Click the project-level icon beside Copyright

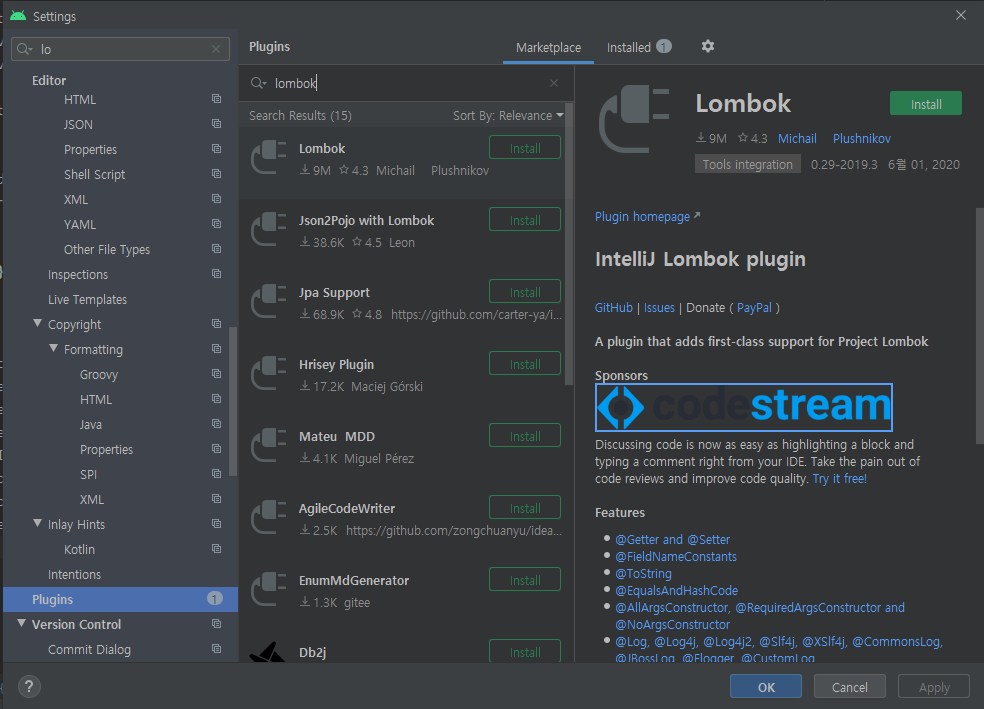(217, 324)
